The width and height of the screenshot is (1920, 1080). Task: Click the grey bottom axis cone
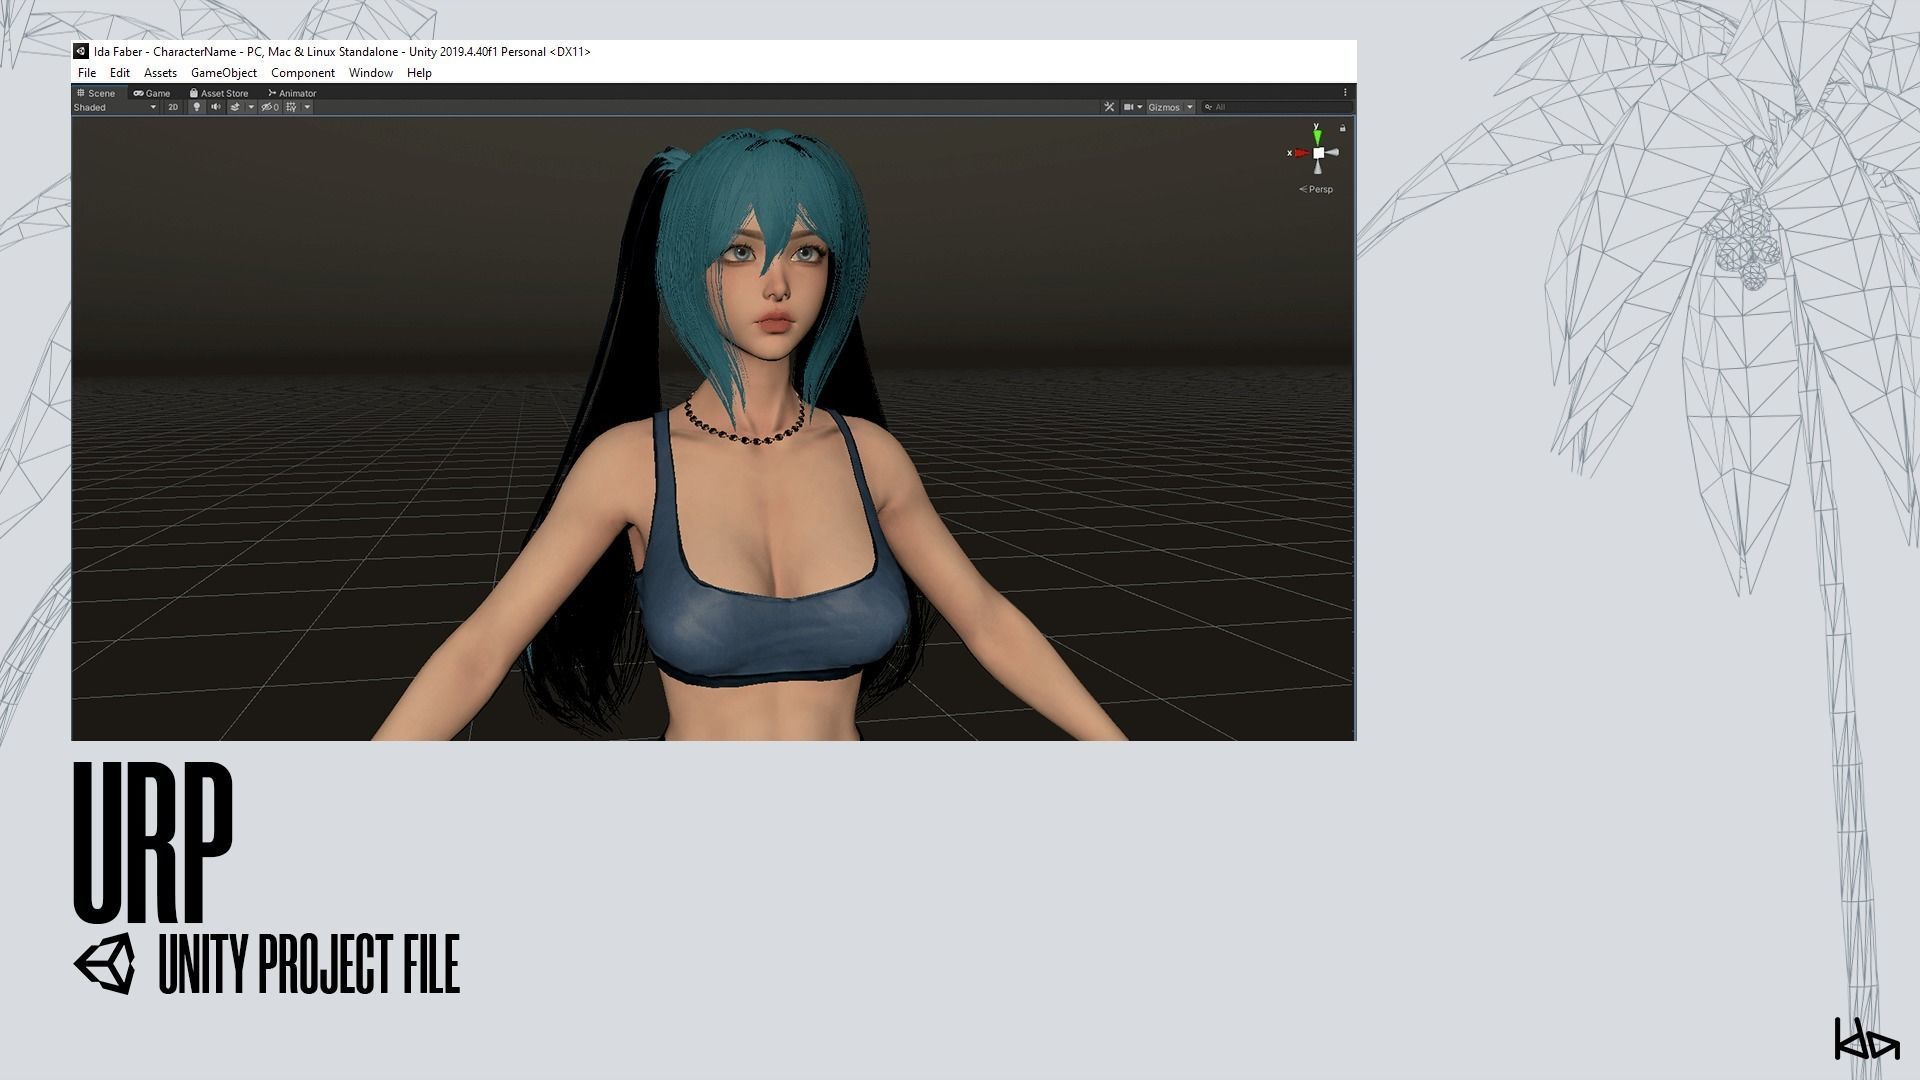[1318, 168]
